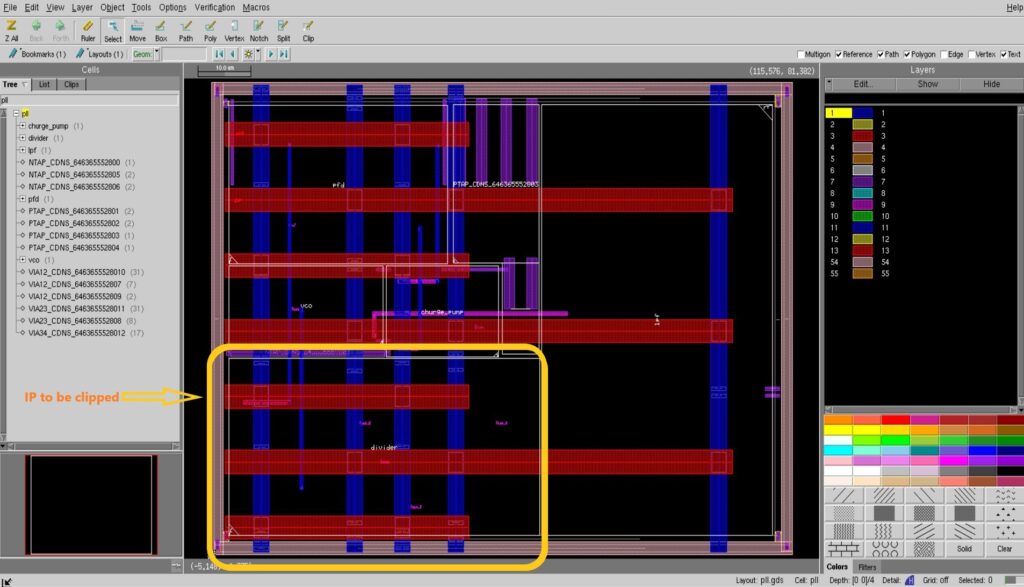Screen dimensions: 1024x587
Task: Click the Hide button in the Layers panel
Action: point(989,84)
